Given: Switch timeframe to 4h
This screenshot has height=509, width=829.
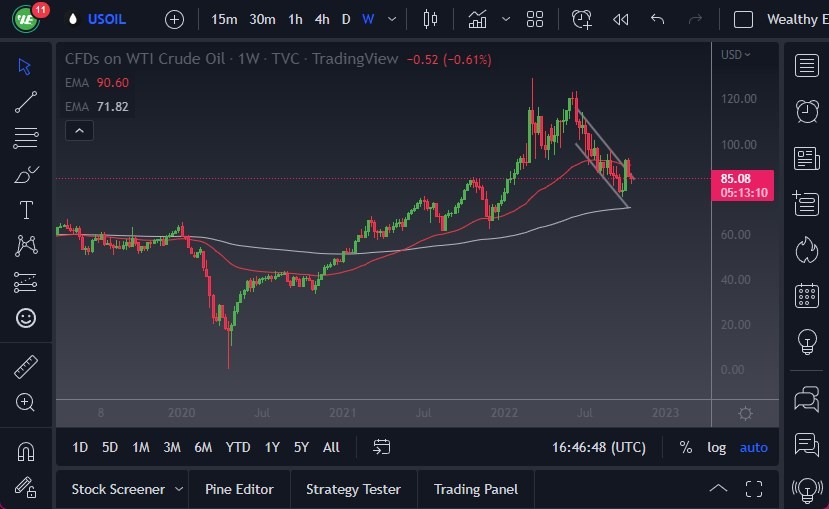Looking at the screenshot, I should (321, 19).
